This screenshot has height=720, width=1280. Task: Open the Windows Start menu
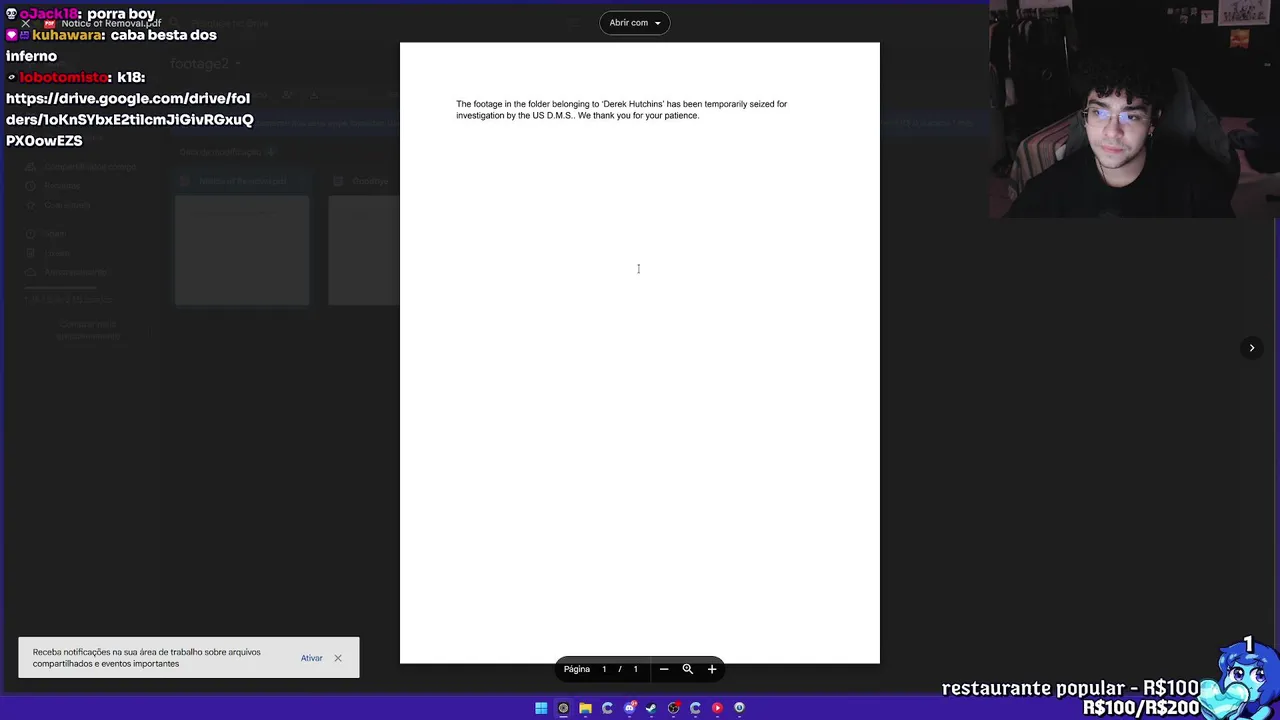point(541,708)
